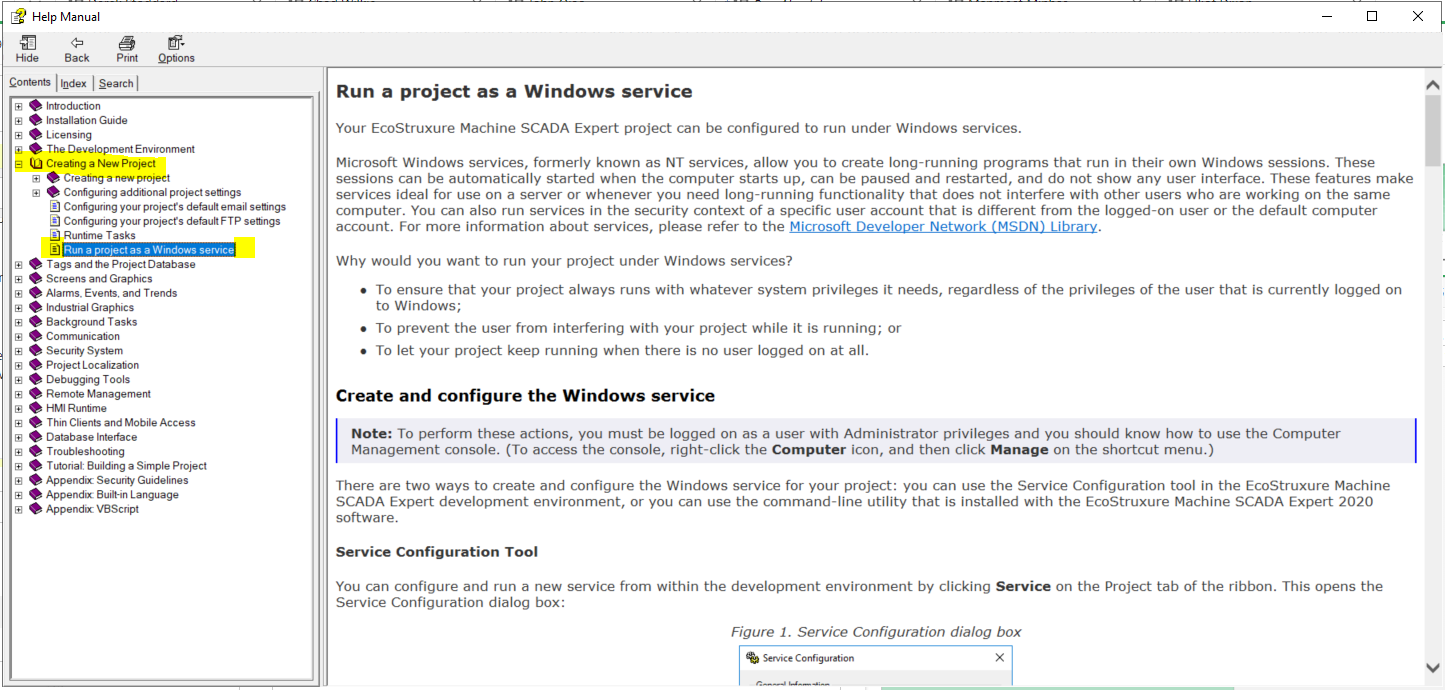Click the page icon for default FTP settings
This screenshot has width=1445, height=690.
pos(55,221)
